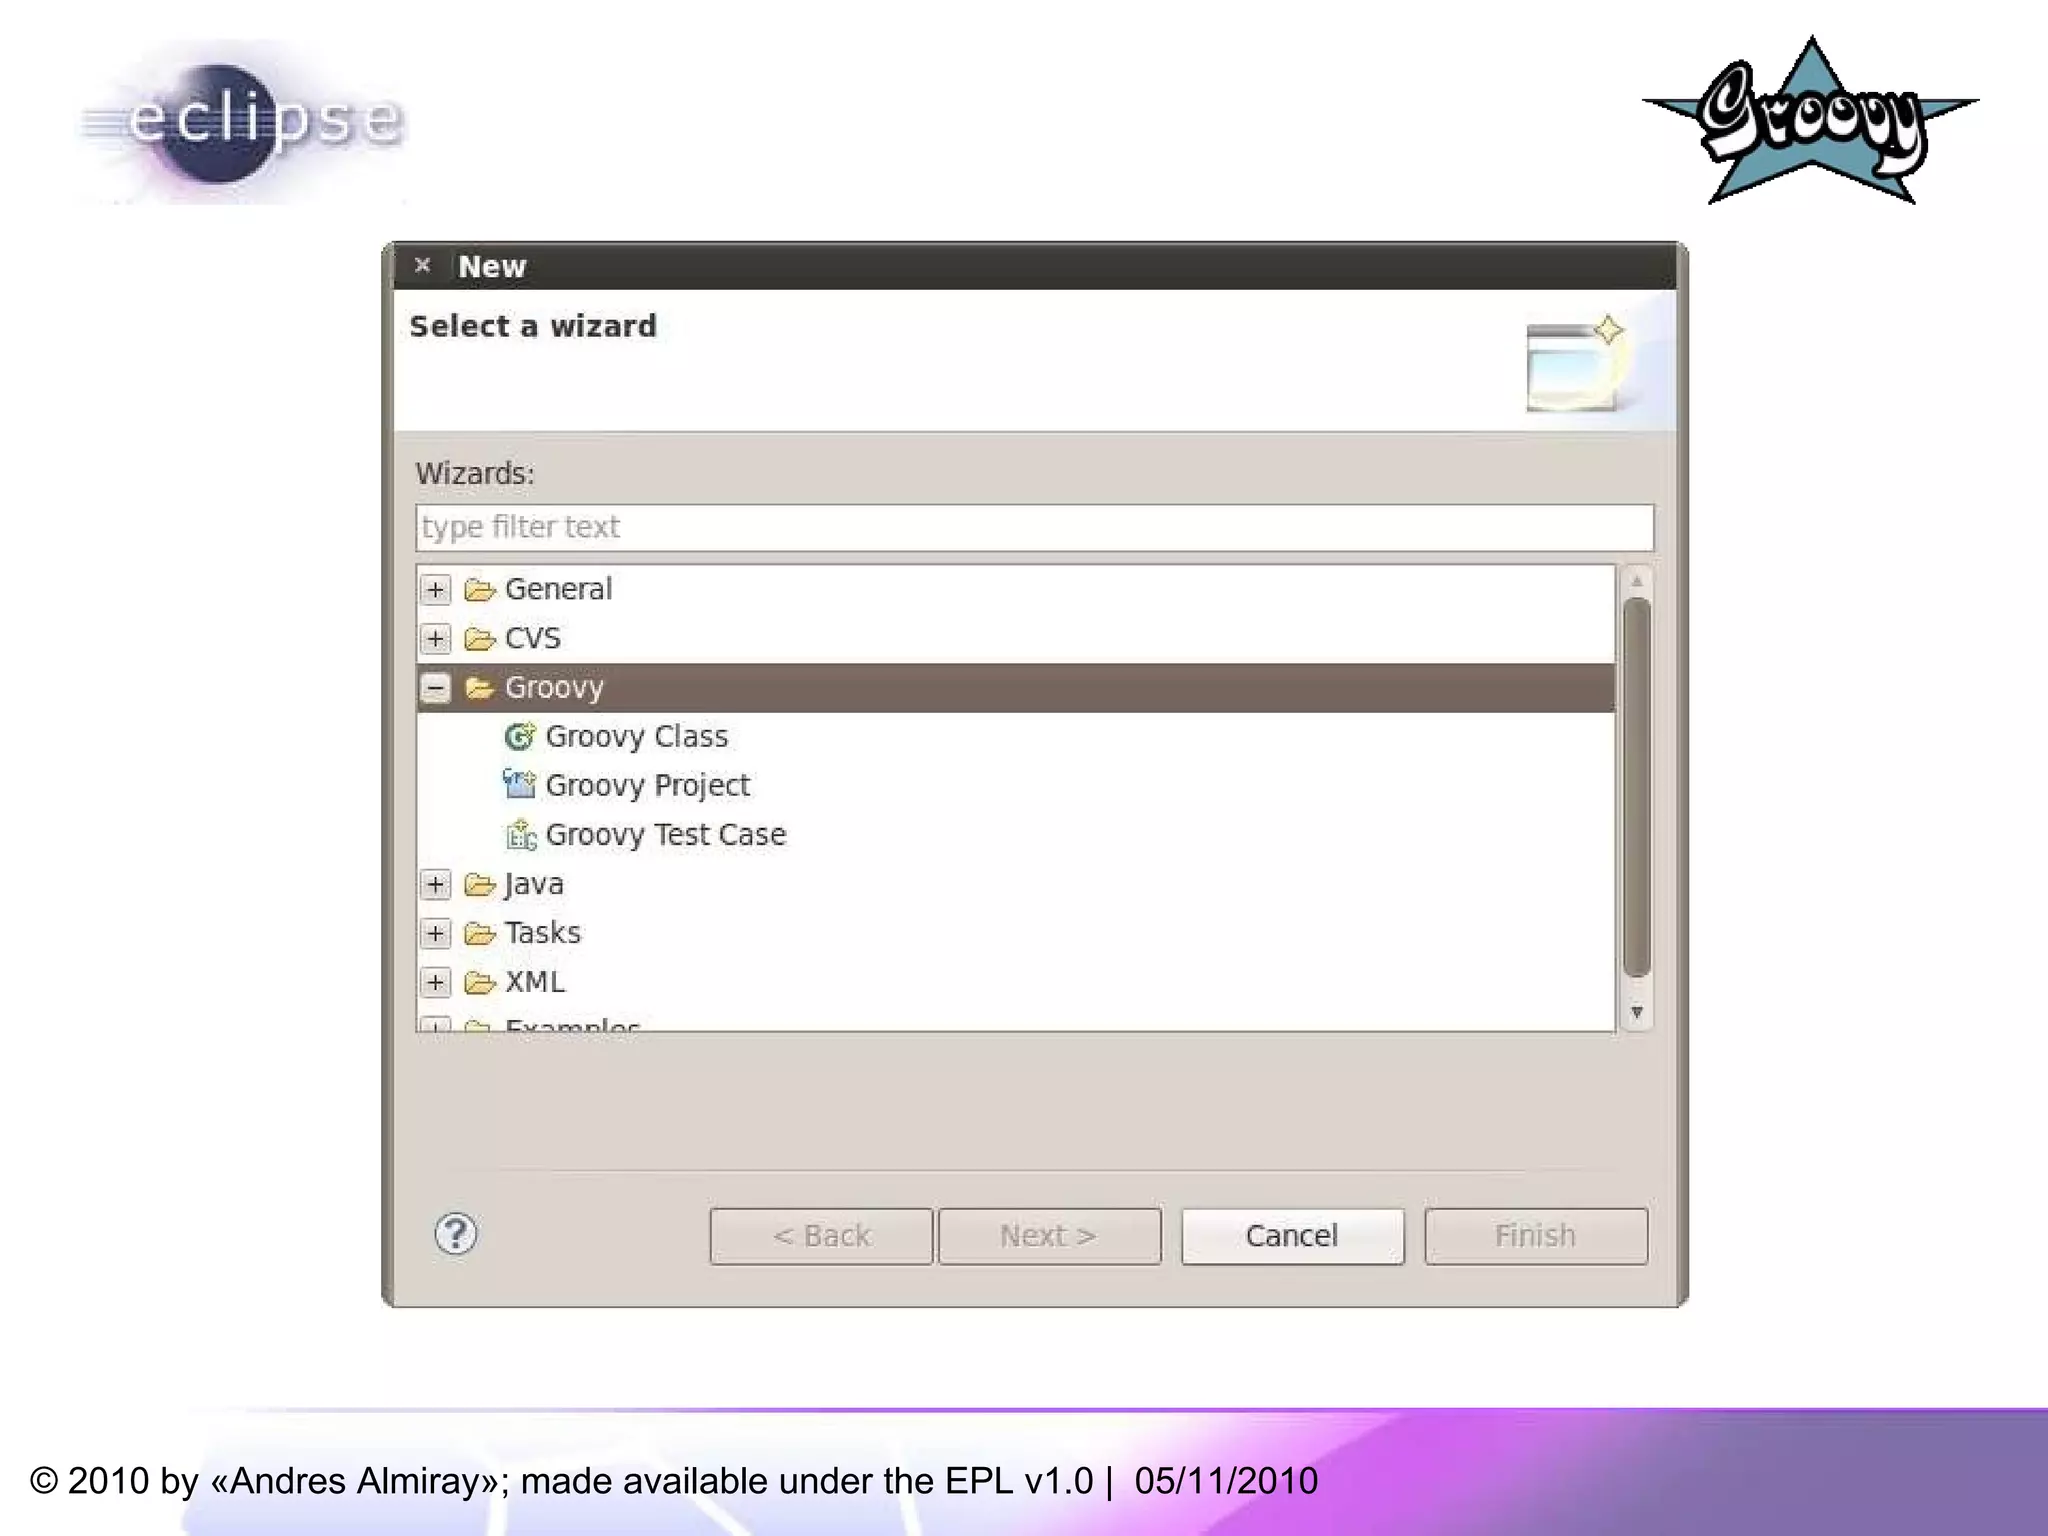Expand the Tasks category
2048x1536 pixels.
click(x=435, y=933)
